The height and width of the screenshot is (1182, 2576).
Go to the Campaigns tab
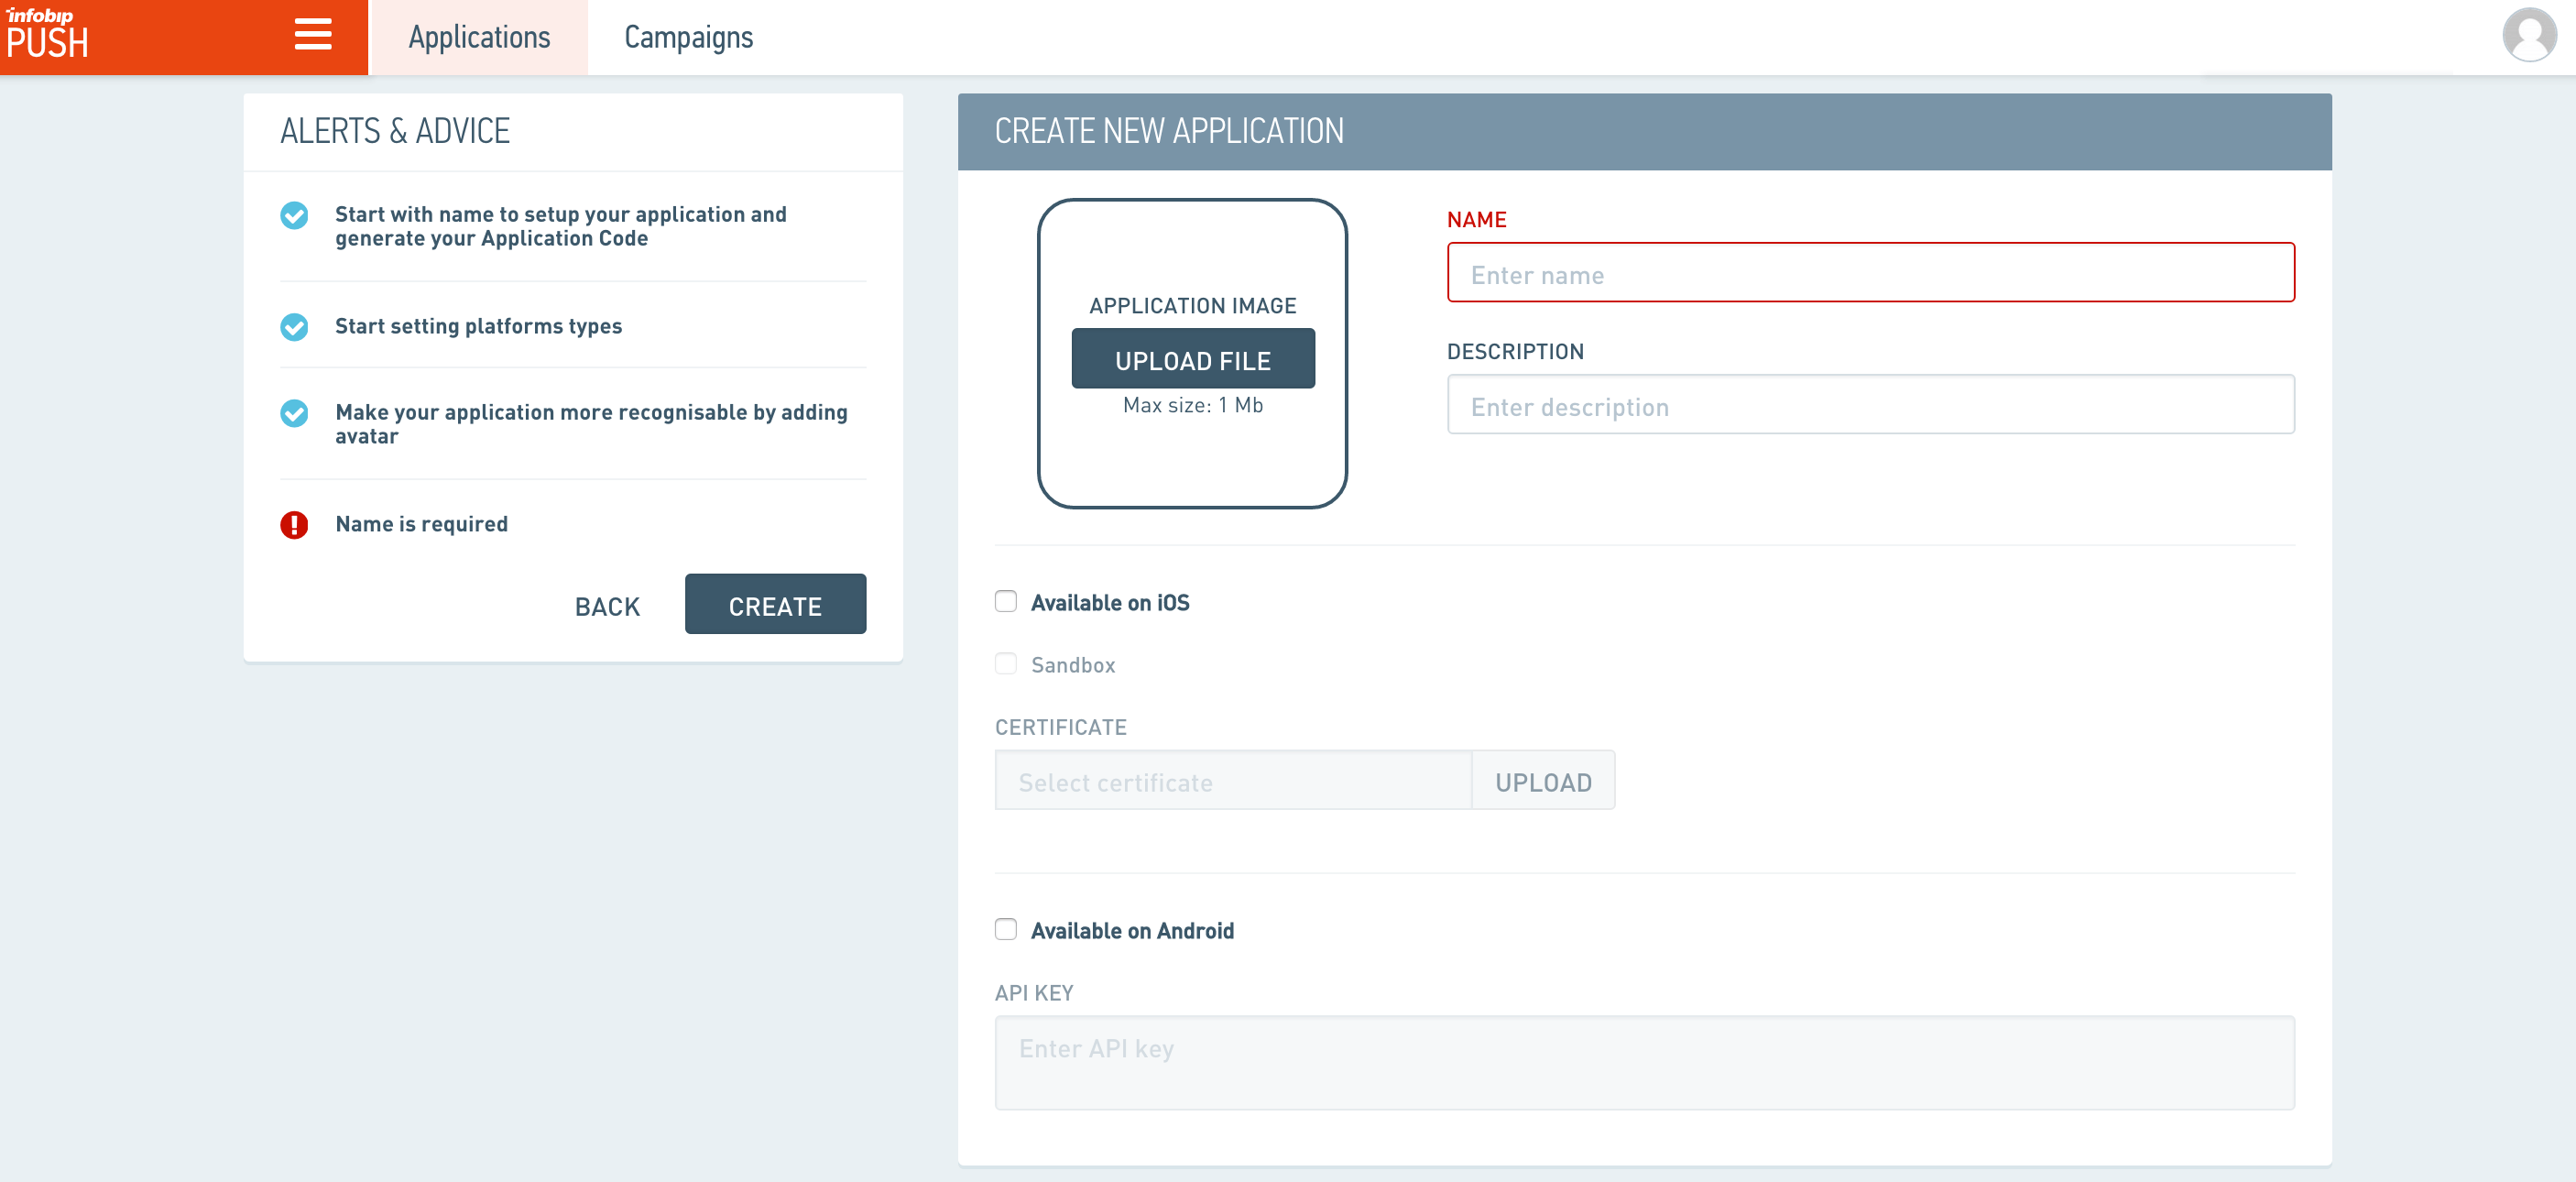tap(688, 37)
